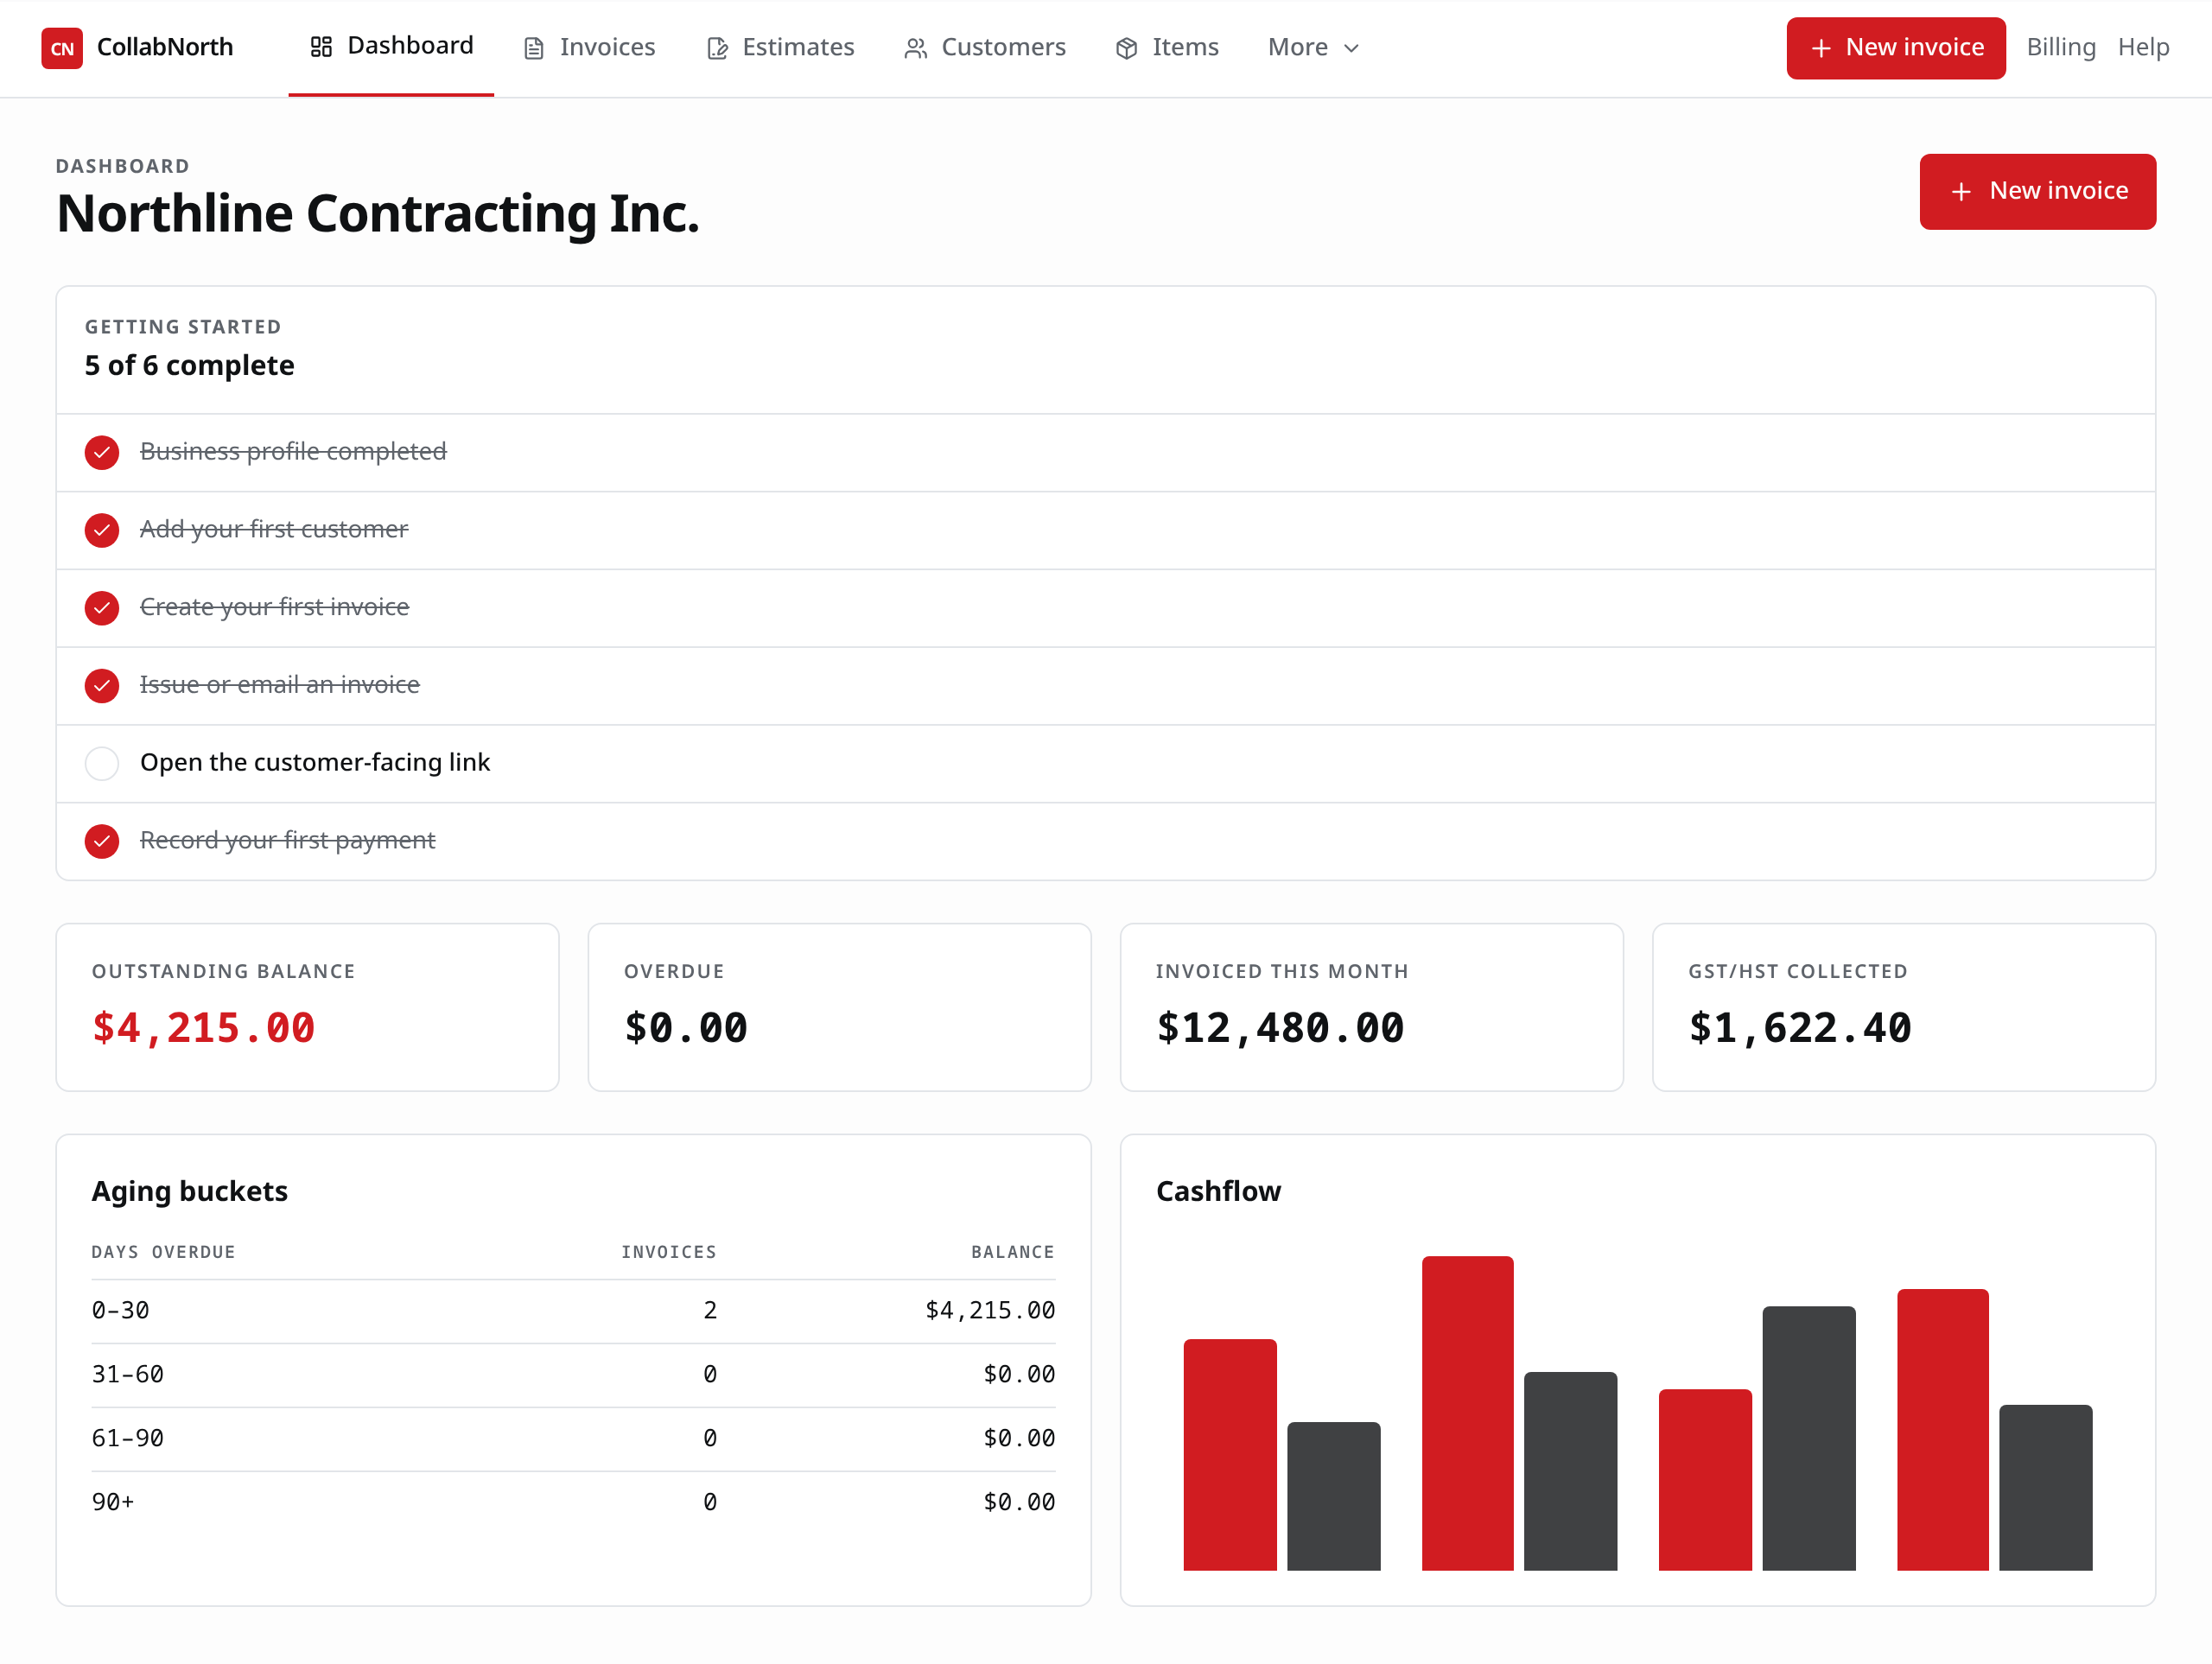Click the Balance column header

click(x=1013, y=1252)
